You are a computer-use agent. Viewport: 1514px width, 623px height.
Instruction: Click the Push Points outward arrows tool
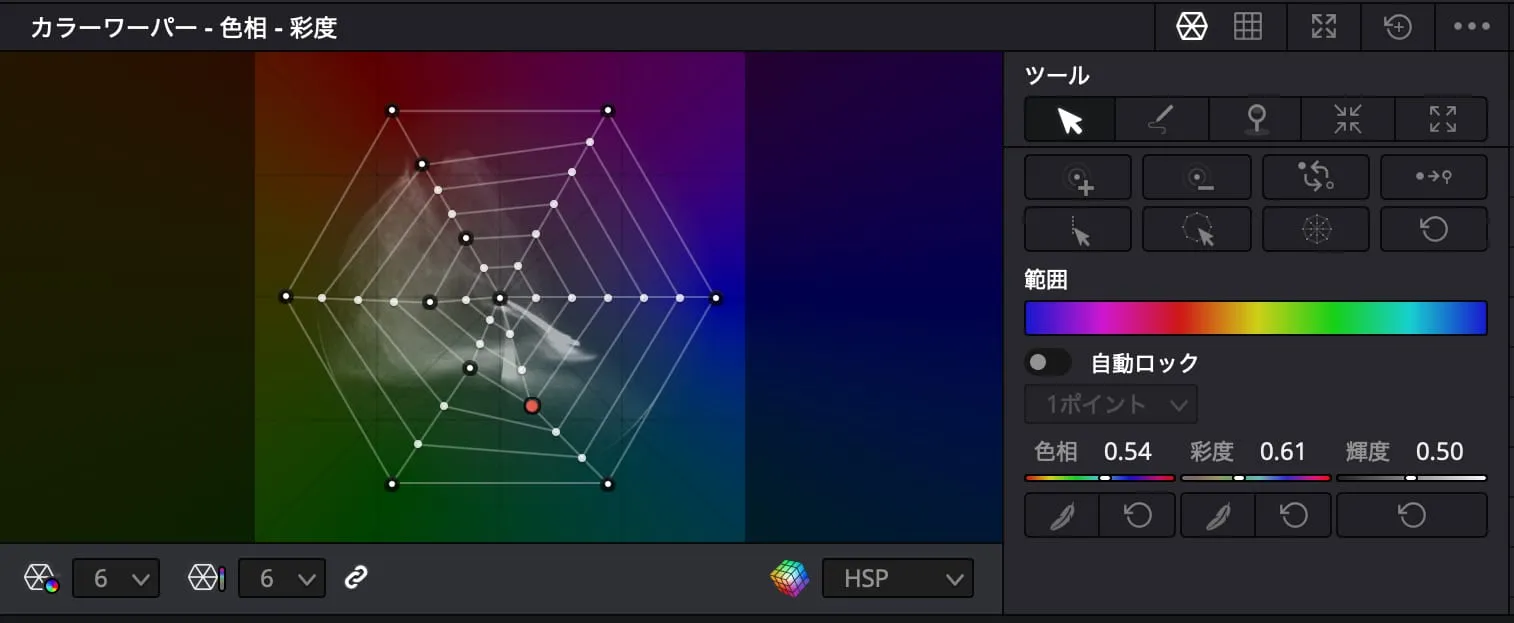(x=1441, y=120)
